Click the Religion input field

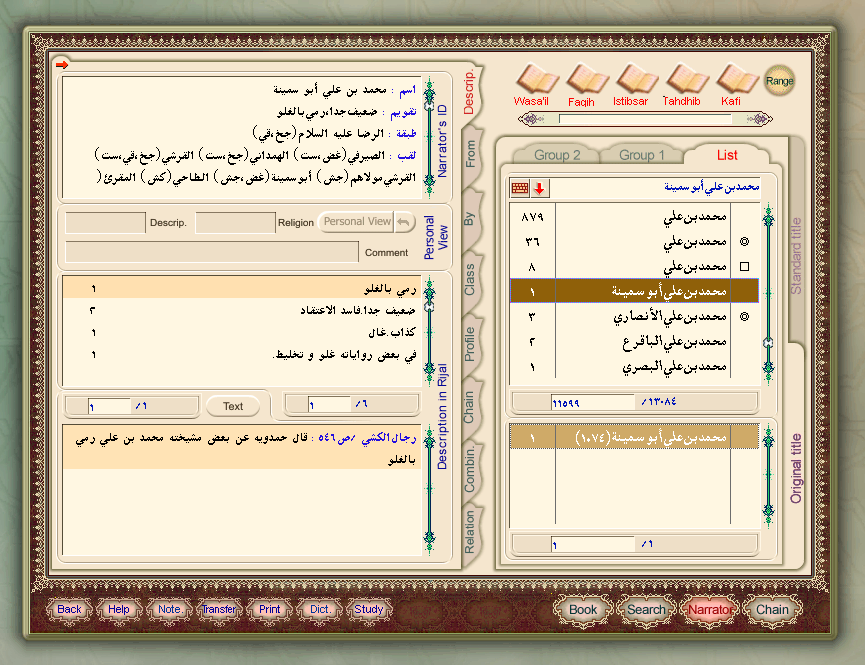(x=235, y=222)
